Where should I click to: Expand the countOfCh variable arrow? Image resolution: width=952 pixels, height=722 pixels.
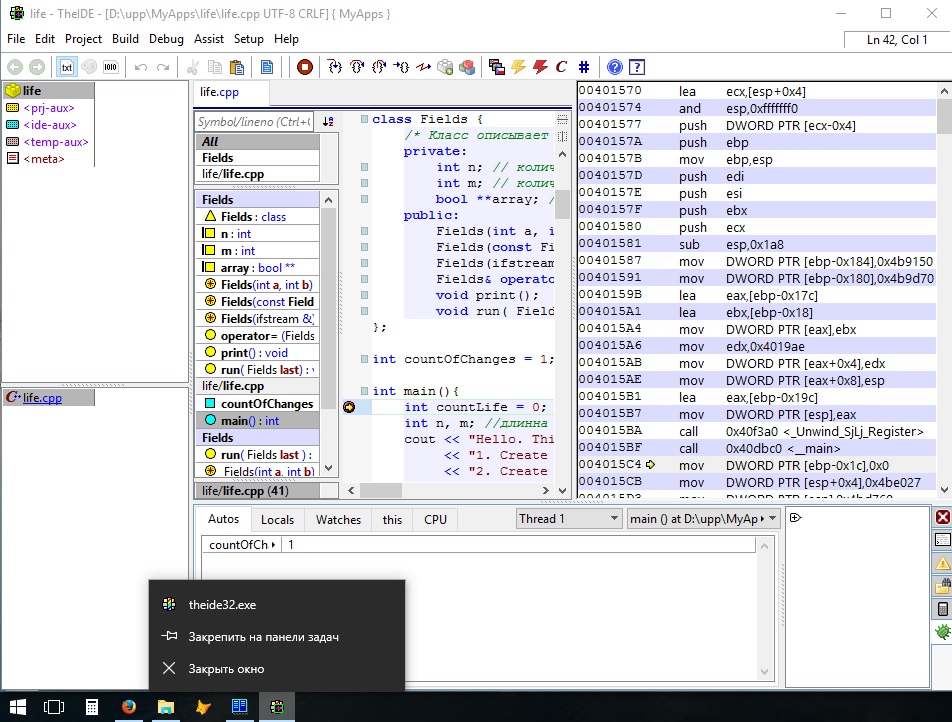(x=274, y=545)
